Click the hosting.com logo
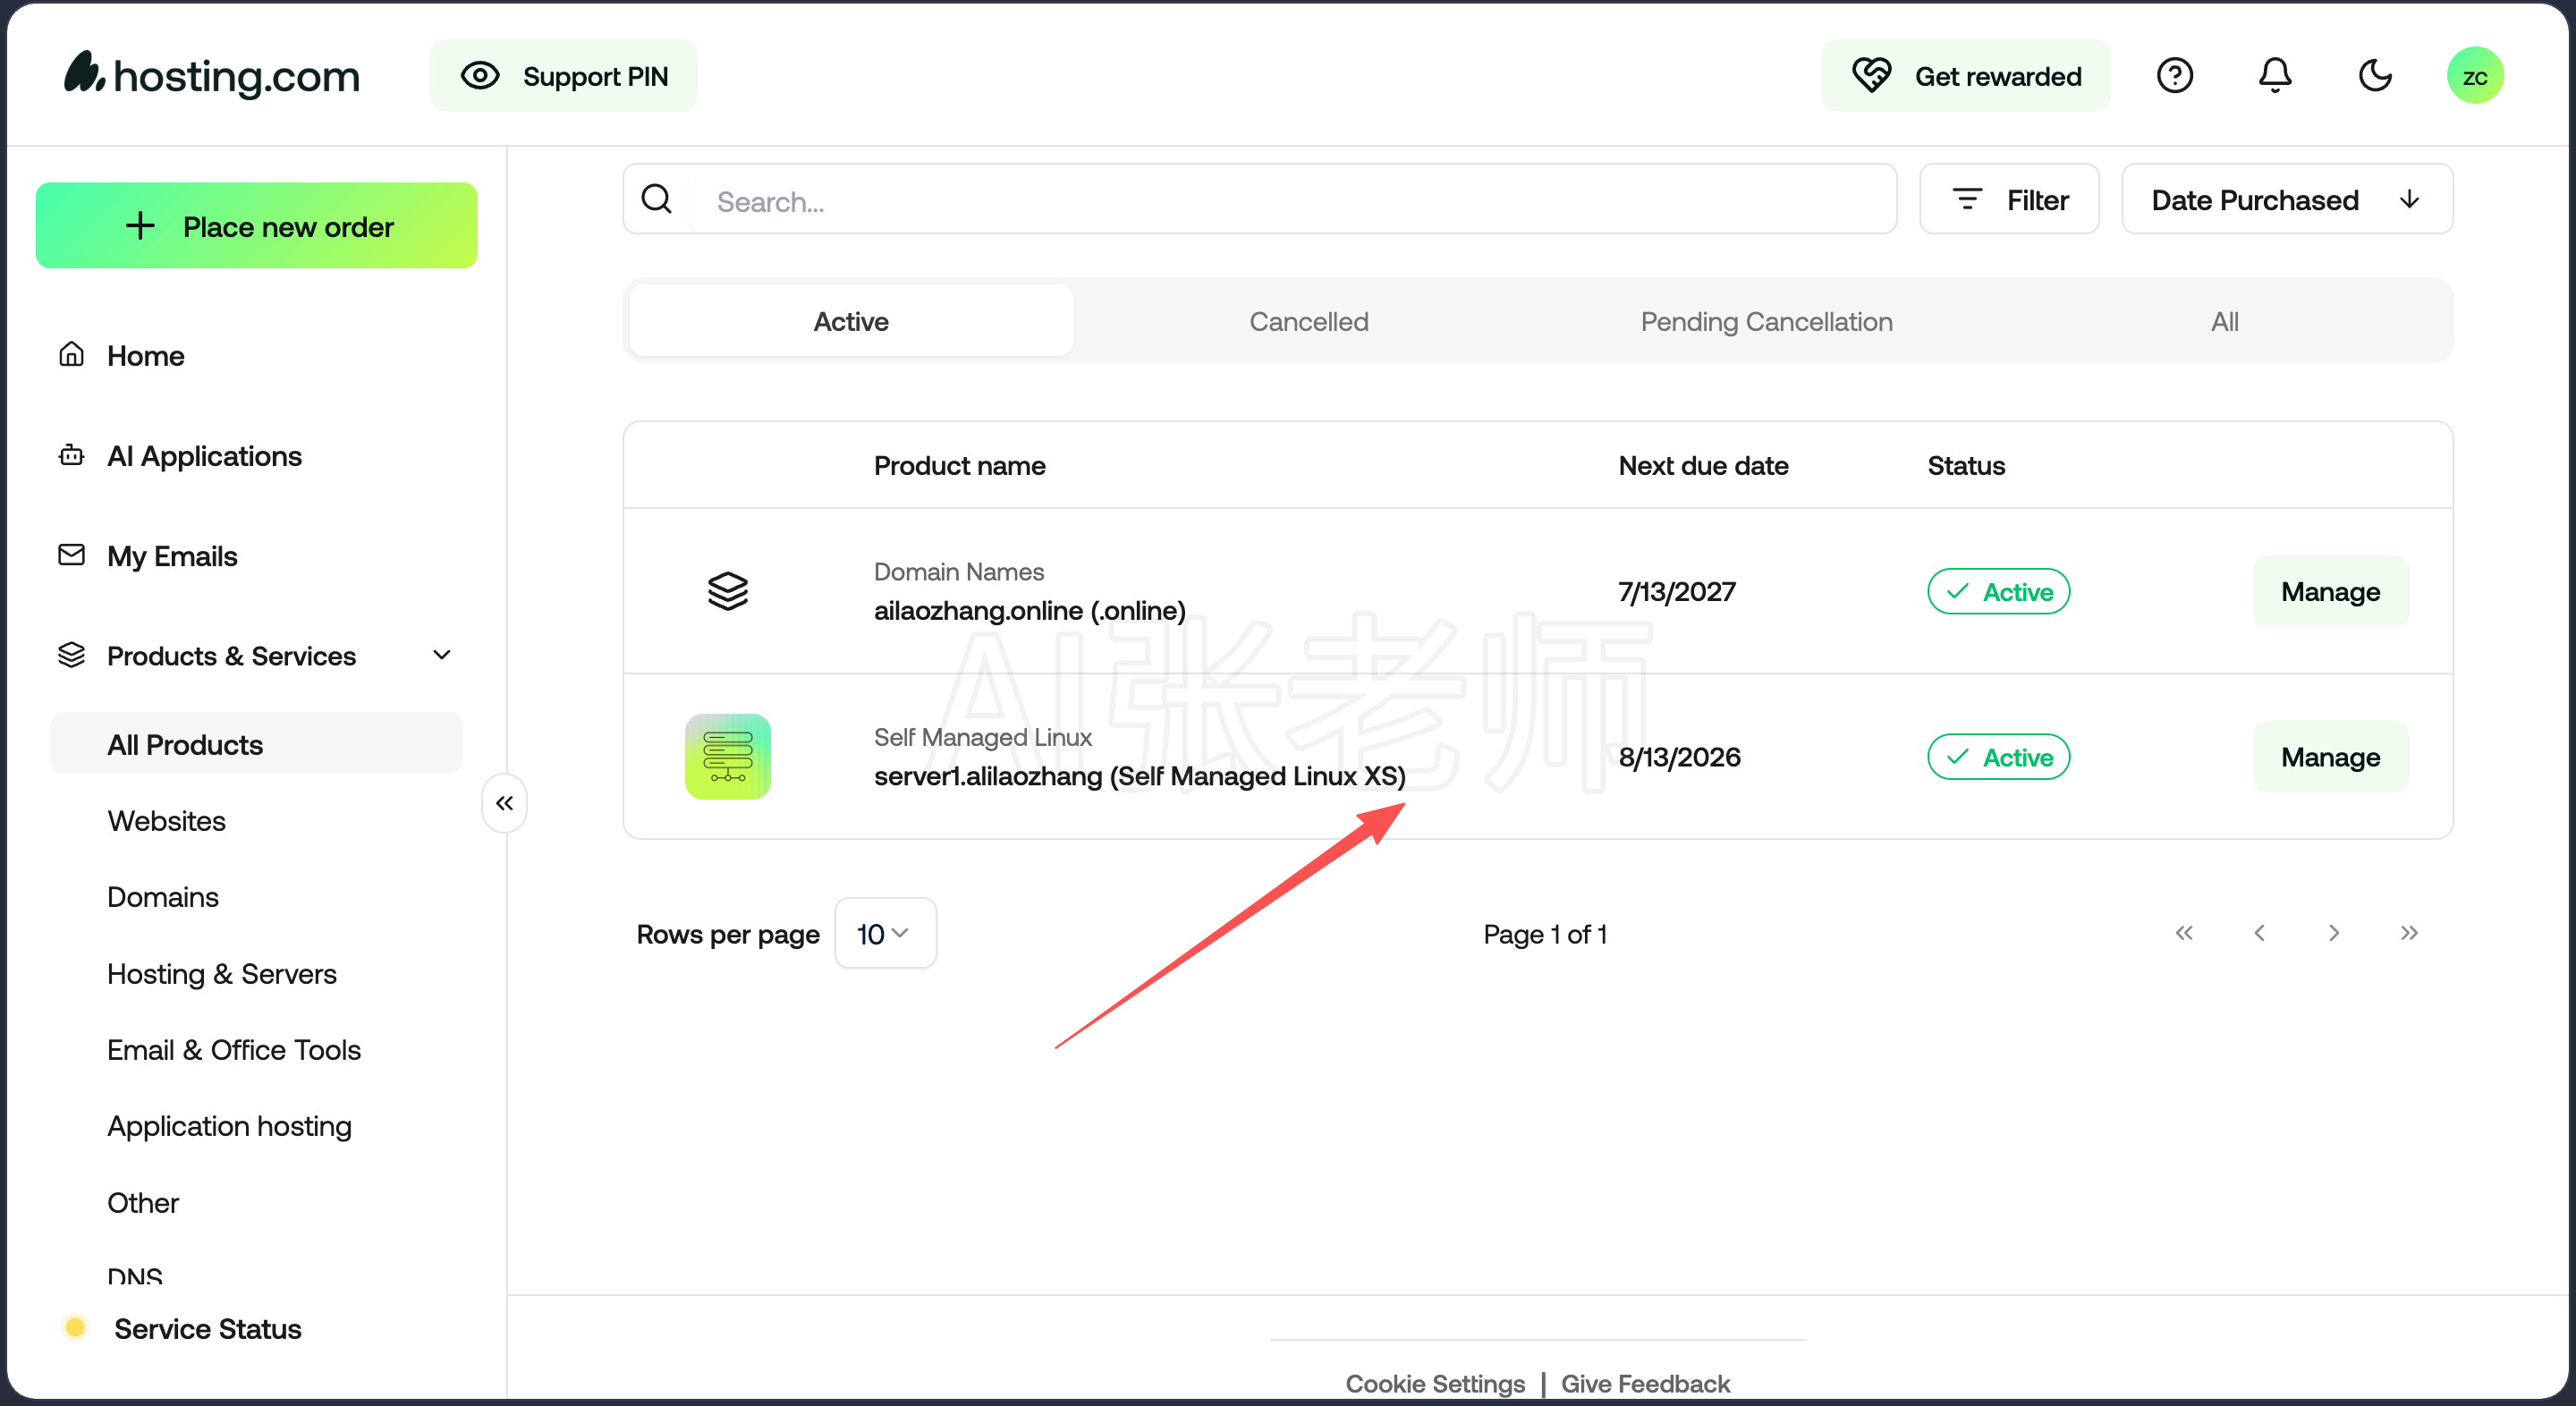The height and width of the screenshot is (1406, 2576). tap(212, 76)
